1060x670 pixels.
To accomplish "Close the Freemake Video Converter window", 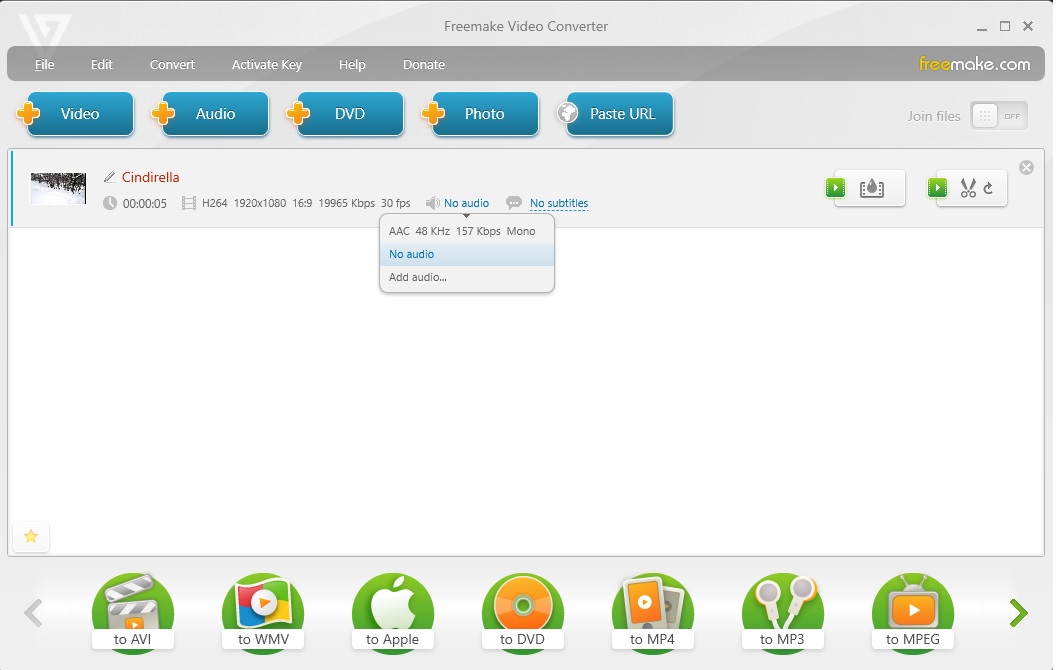I will pyautogui.click(x=1028, y=26).
